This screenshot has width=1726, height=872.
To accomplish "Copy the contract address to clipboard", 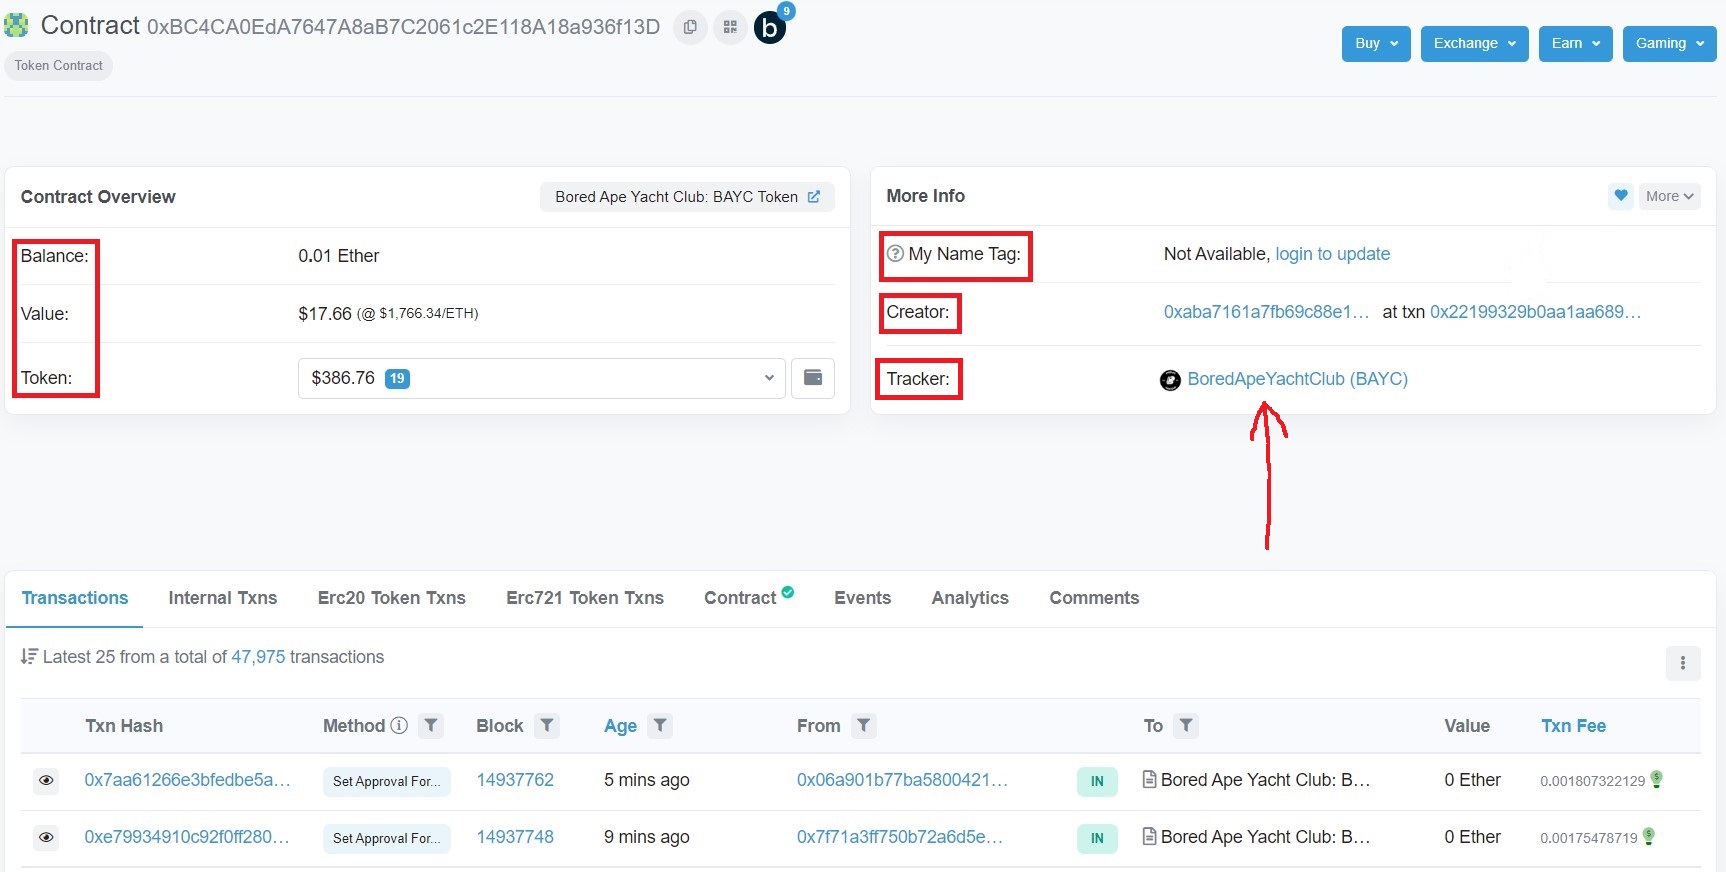I will (x=690, y=27).
